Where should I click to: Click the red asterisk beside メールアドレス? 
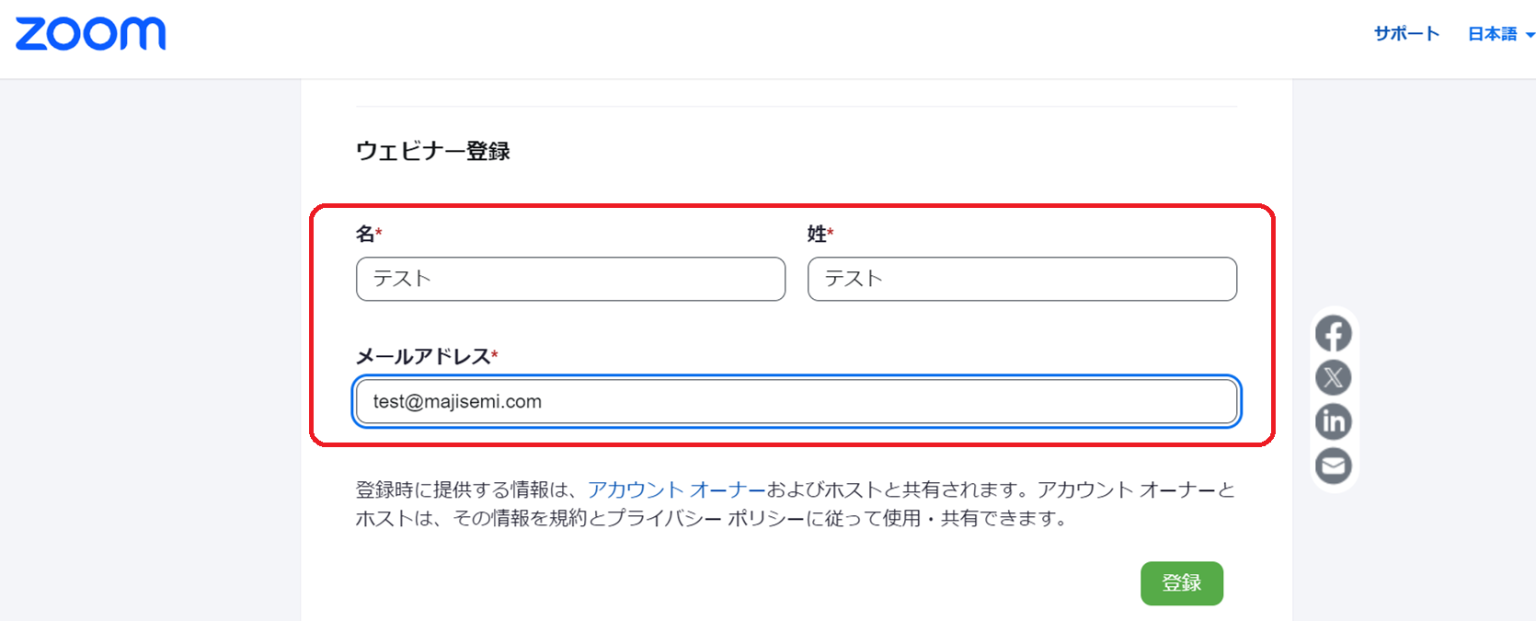[494, 354]
